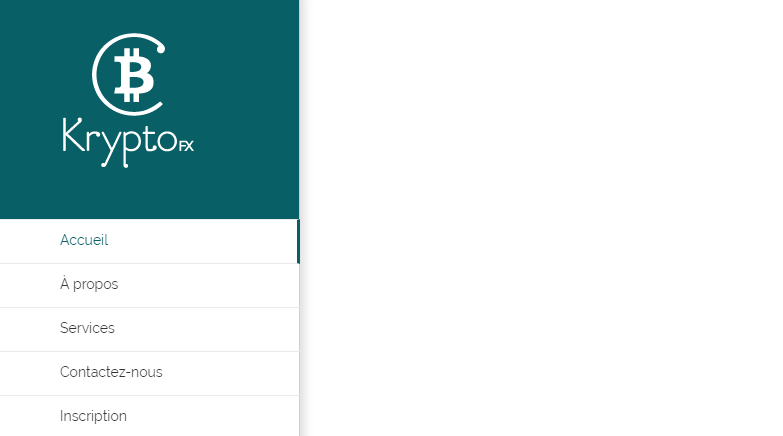Screen dimensions: 783x436
Task: Click the Services link label
Action: coord(87,328)
